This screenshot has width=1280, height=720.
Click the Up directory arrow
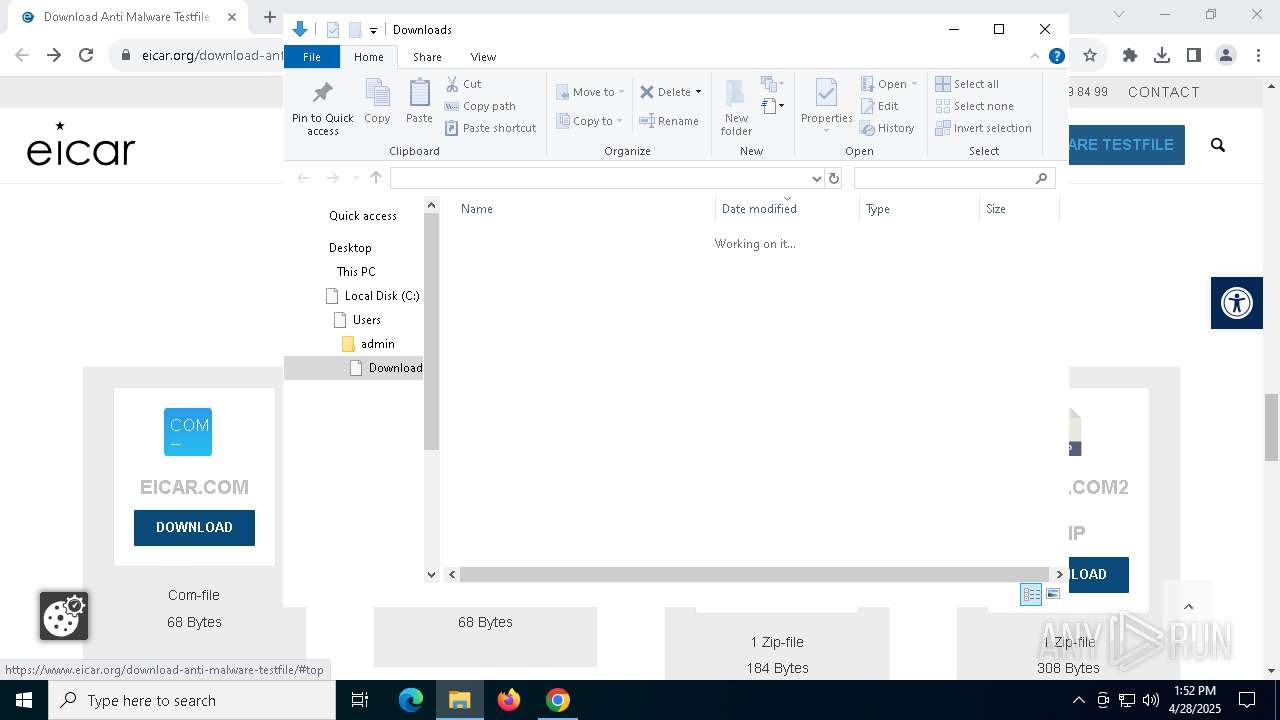[376, 178]
